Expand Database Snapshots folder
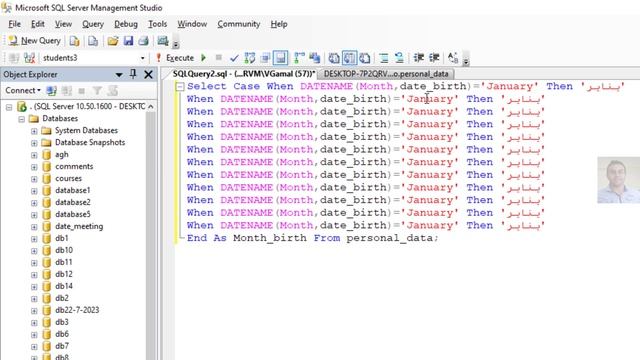Viewport: 640px width, 360px height. click(x=34, y=143)
